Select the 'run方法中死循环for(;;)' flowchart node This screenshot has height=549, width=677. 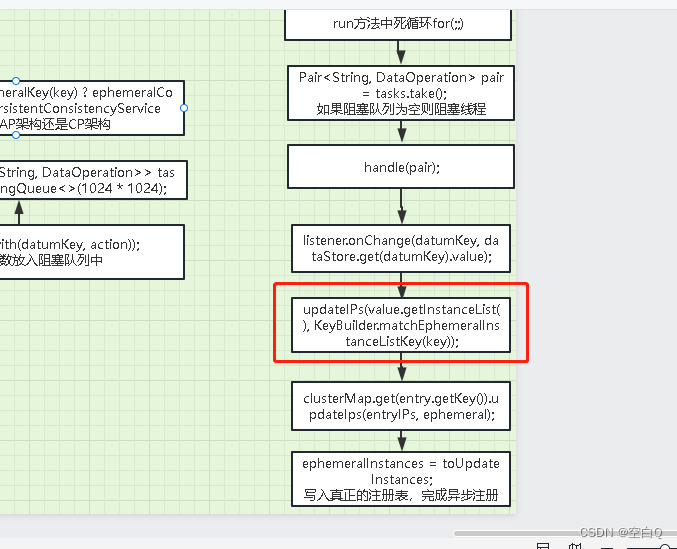398,25
